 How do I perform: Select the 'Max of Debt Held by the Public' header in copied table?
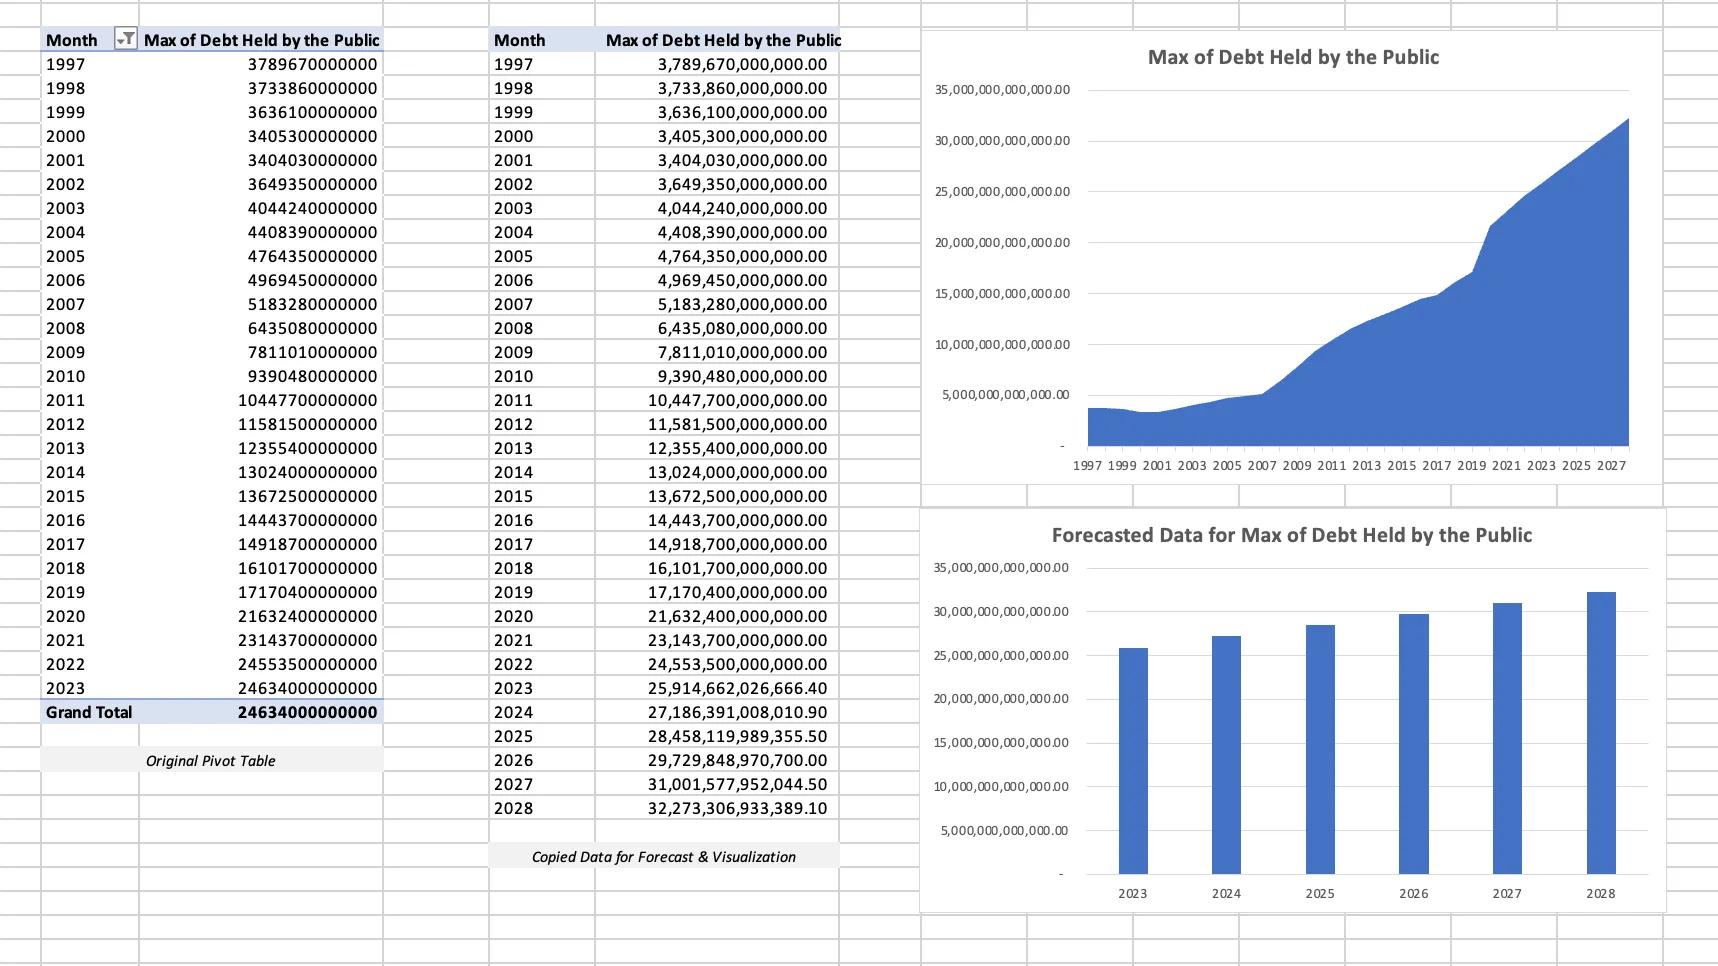723,40
